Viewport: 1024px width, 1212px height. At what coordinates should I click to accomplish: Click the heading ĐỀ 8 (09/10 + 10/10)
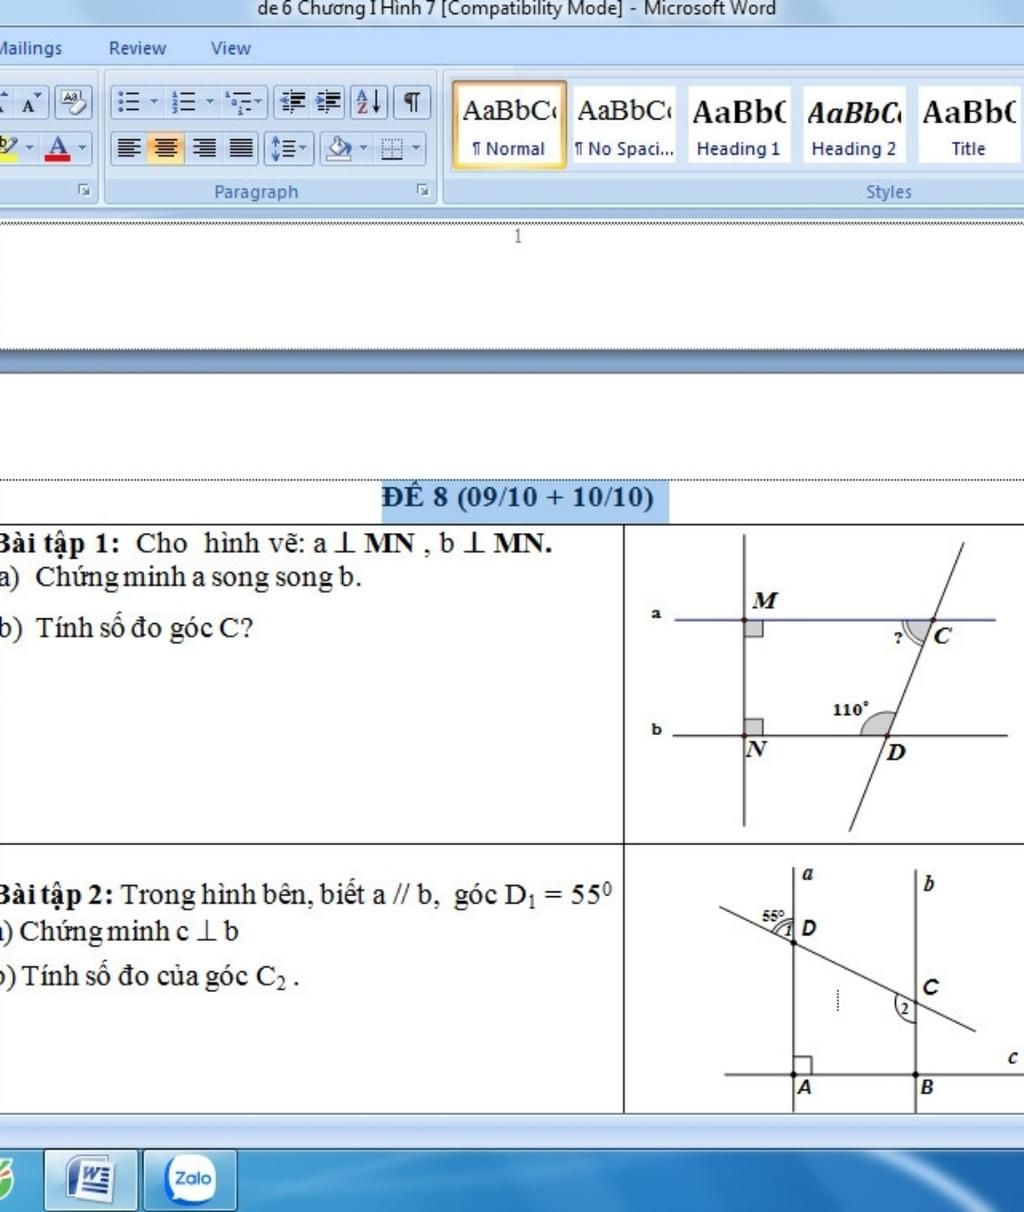click(518, 497)
